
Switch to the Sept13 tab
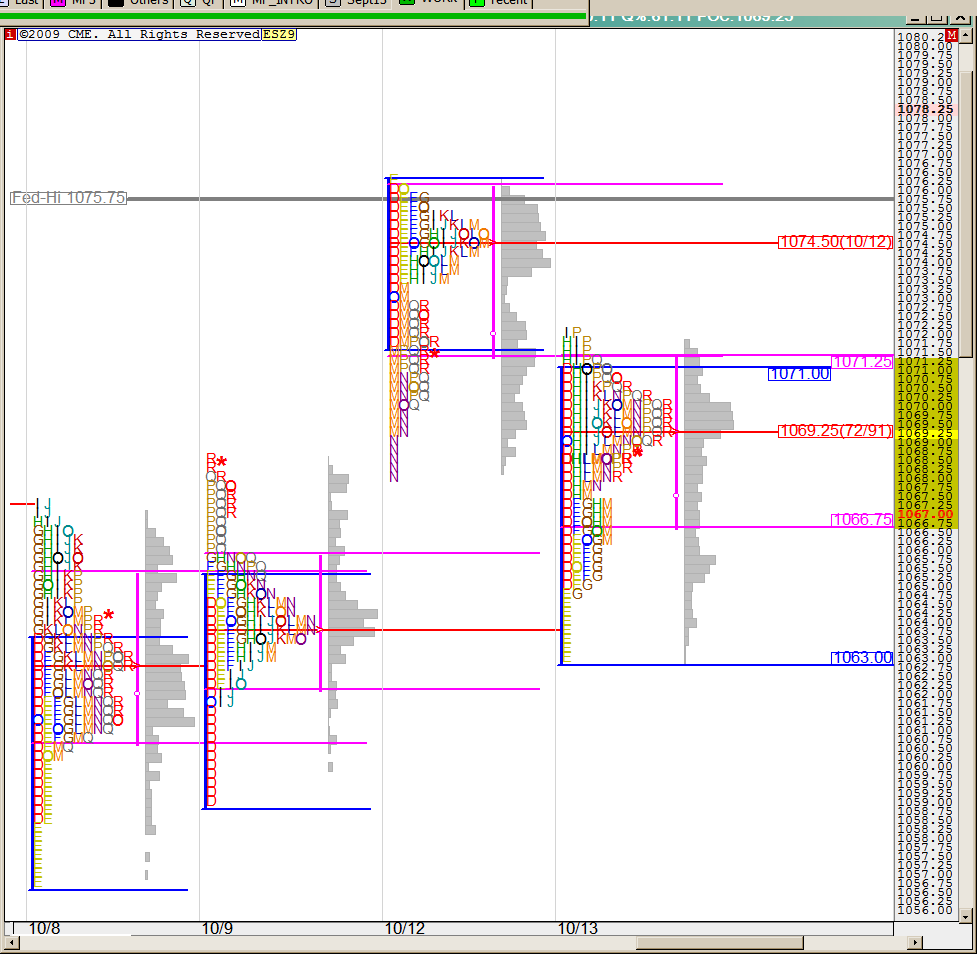[x=366, y=2]
